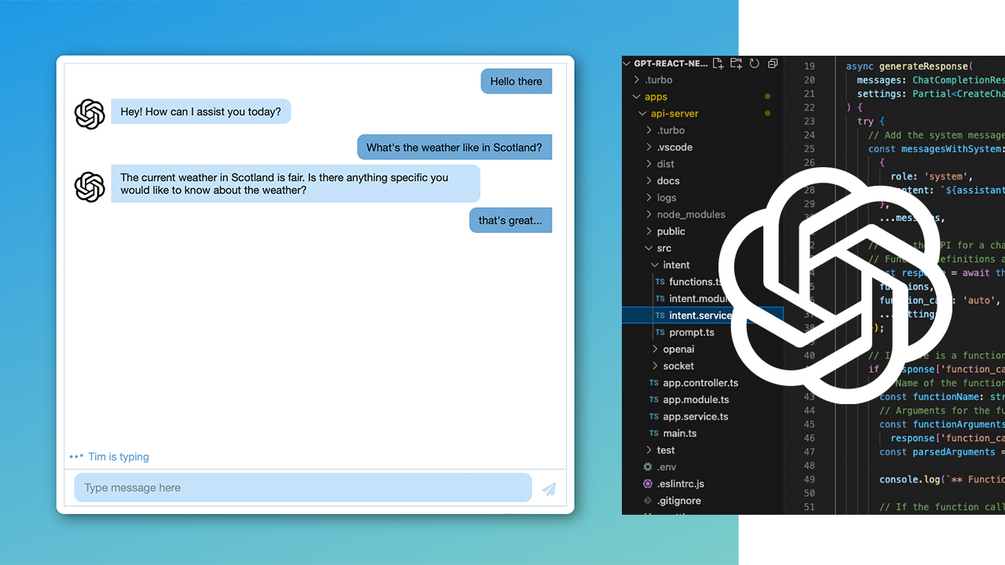Viewport: 1005px width, 565px height.
Task: Click the 'const messagesWithSystem' code line
Action: coord(936,149)
